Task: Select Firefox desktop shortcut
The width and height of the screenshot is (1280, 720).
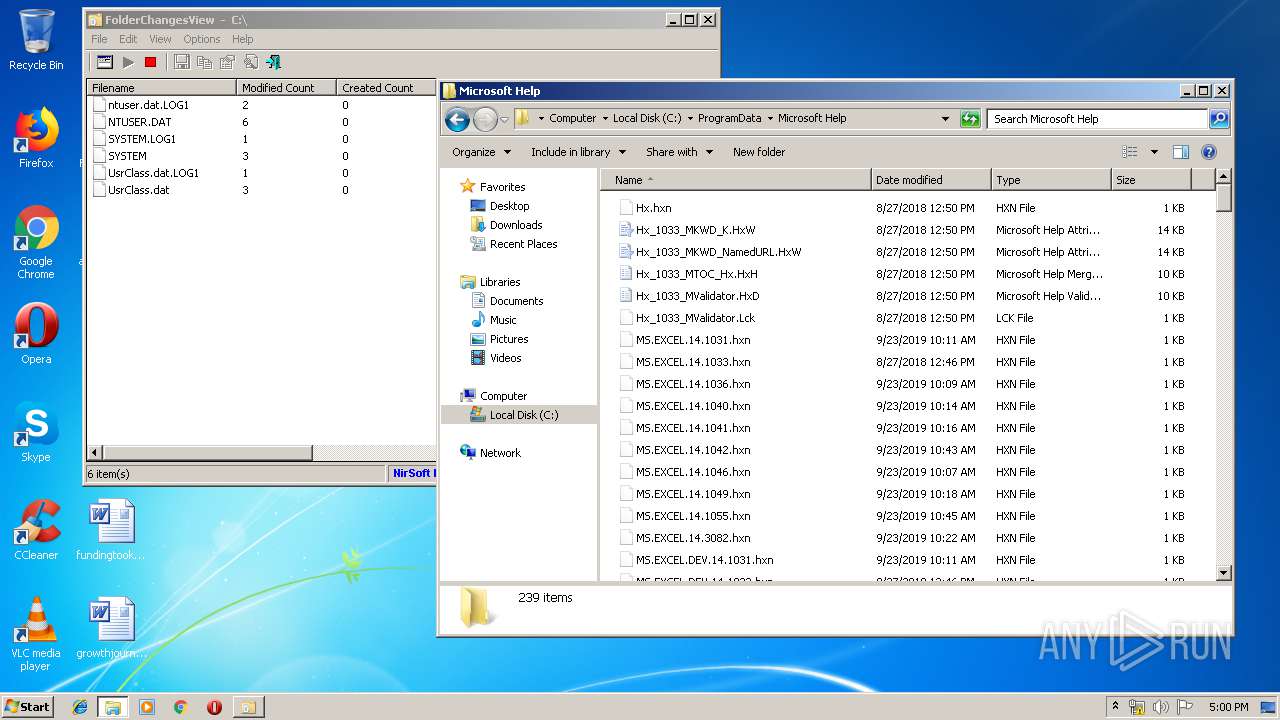Action: [x=36, y=138]
